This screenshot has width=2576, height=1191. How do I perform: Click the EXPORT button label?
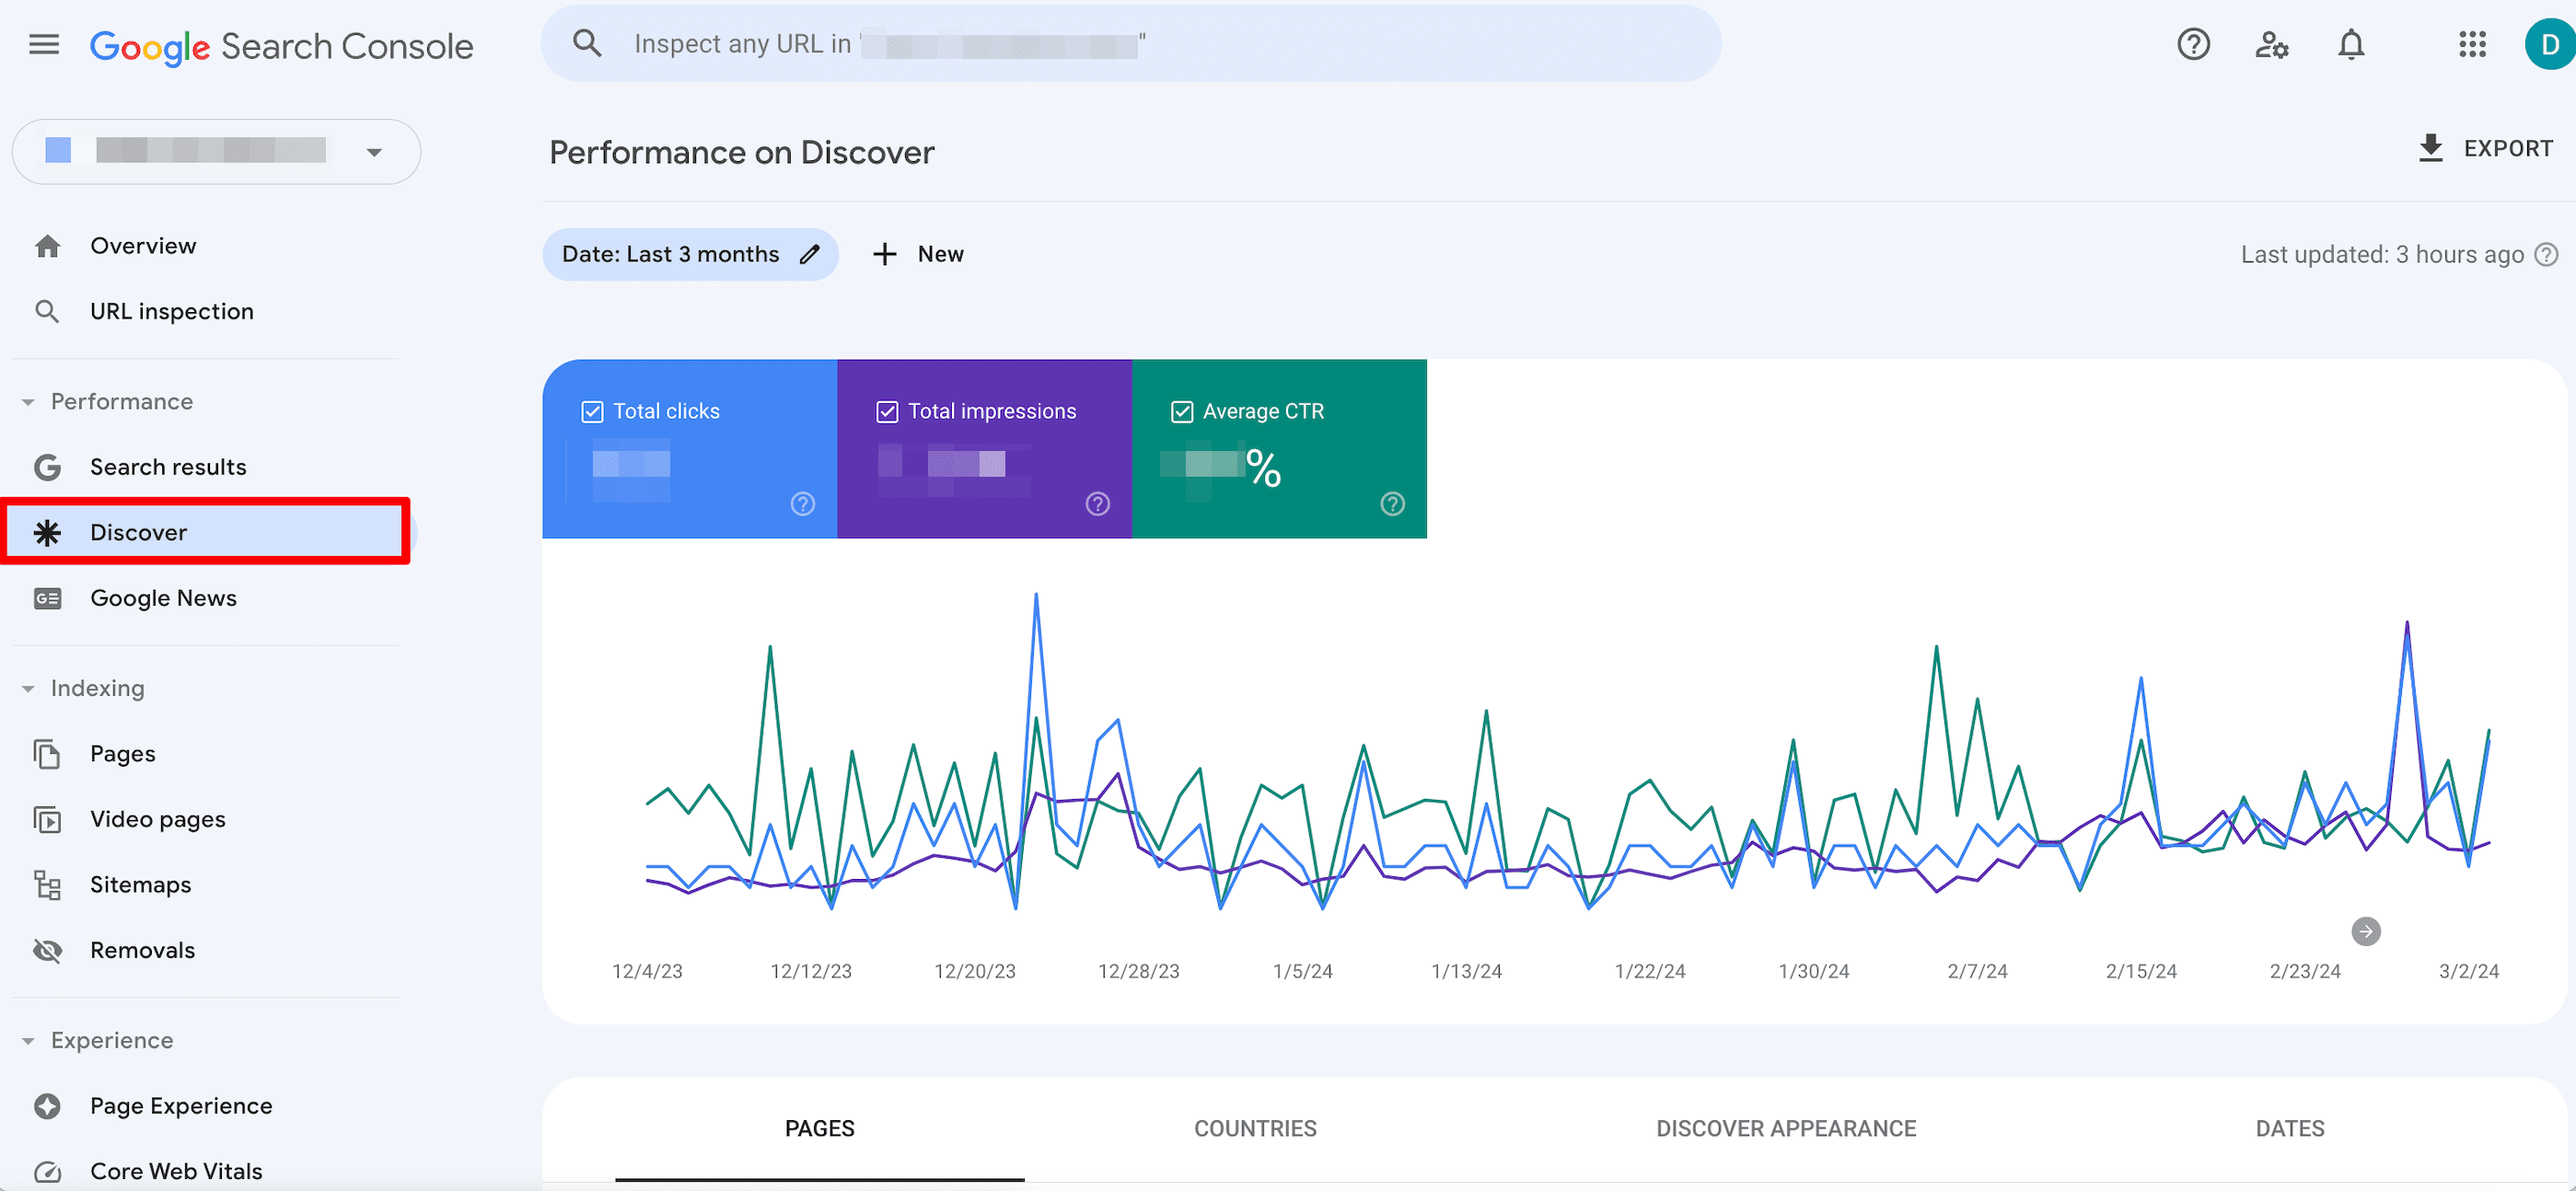(2508, 148)
